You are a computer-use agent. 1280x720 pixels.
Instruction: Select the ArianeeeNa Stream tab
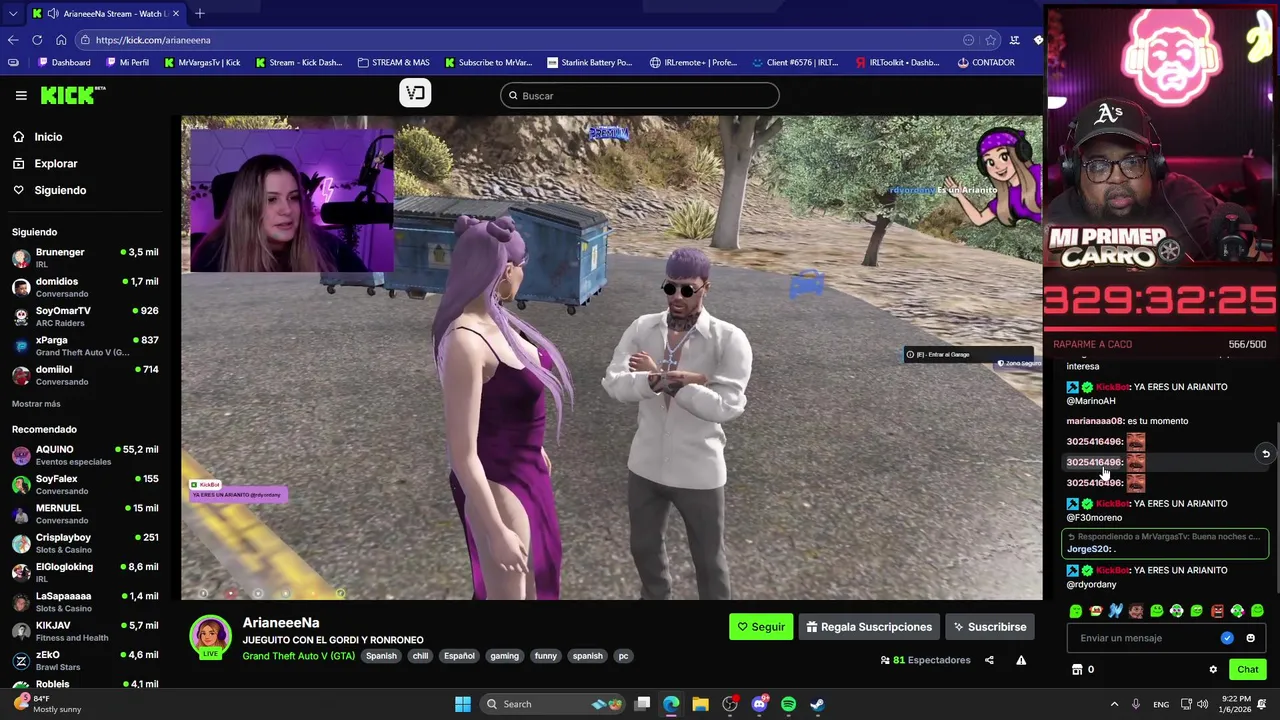click(x=106, y=14)
